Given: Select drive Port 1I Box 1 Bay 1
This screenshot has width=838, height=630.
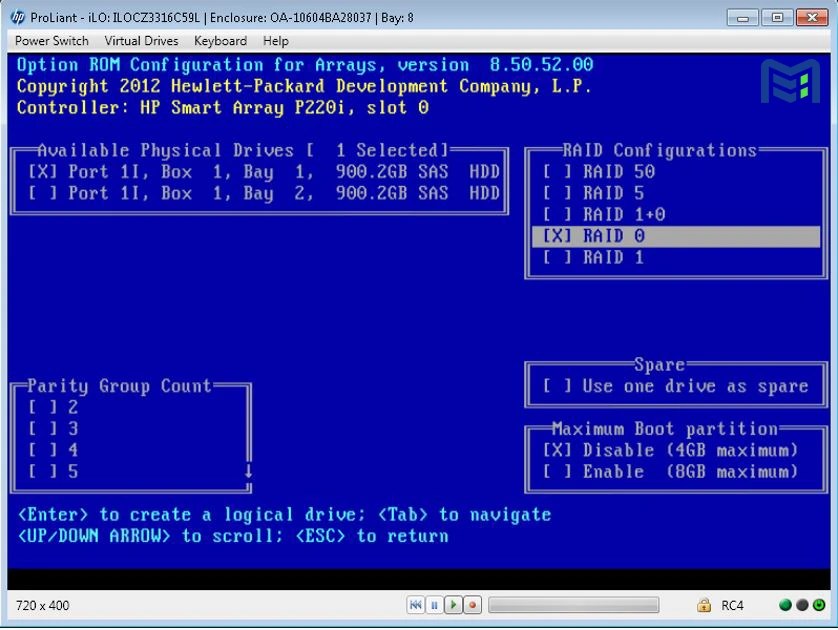Looking at the screenshot, I should tap(263, 172).
